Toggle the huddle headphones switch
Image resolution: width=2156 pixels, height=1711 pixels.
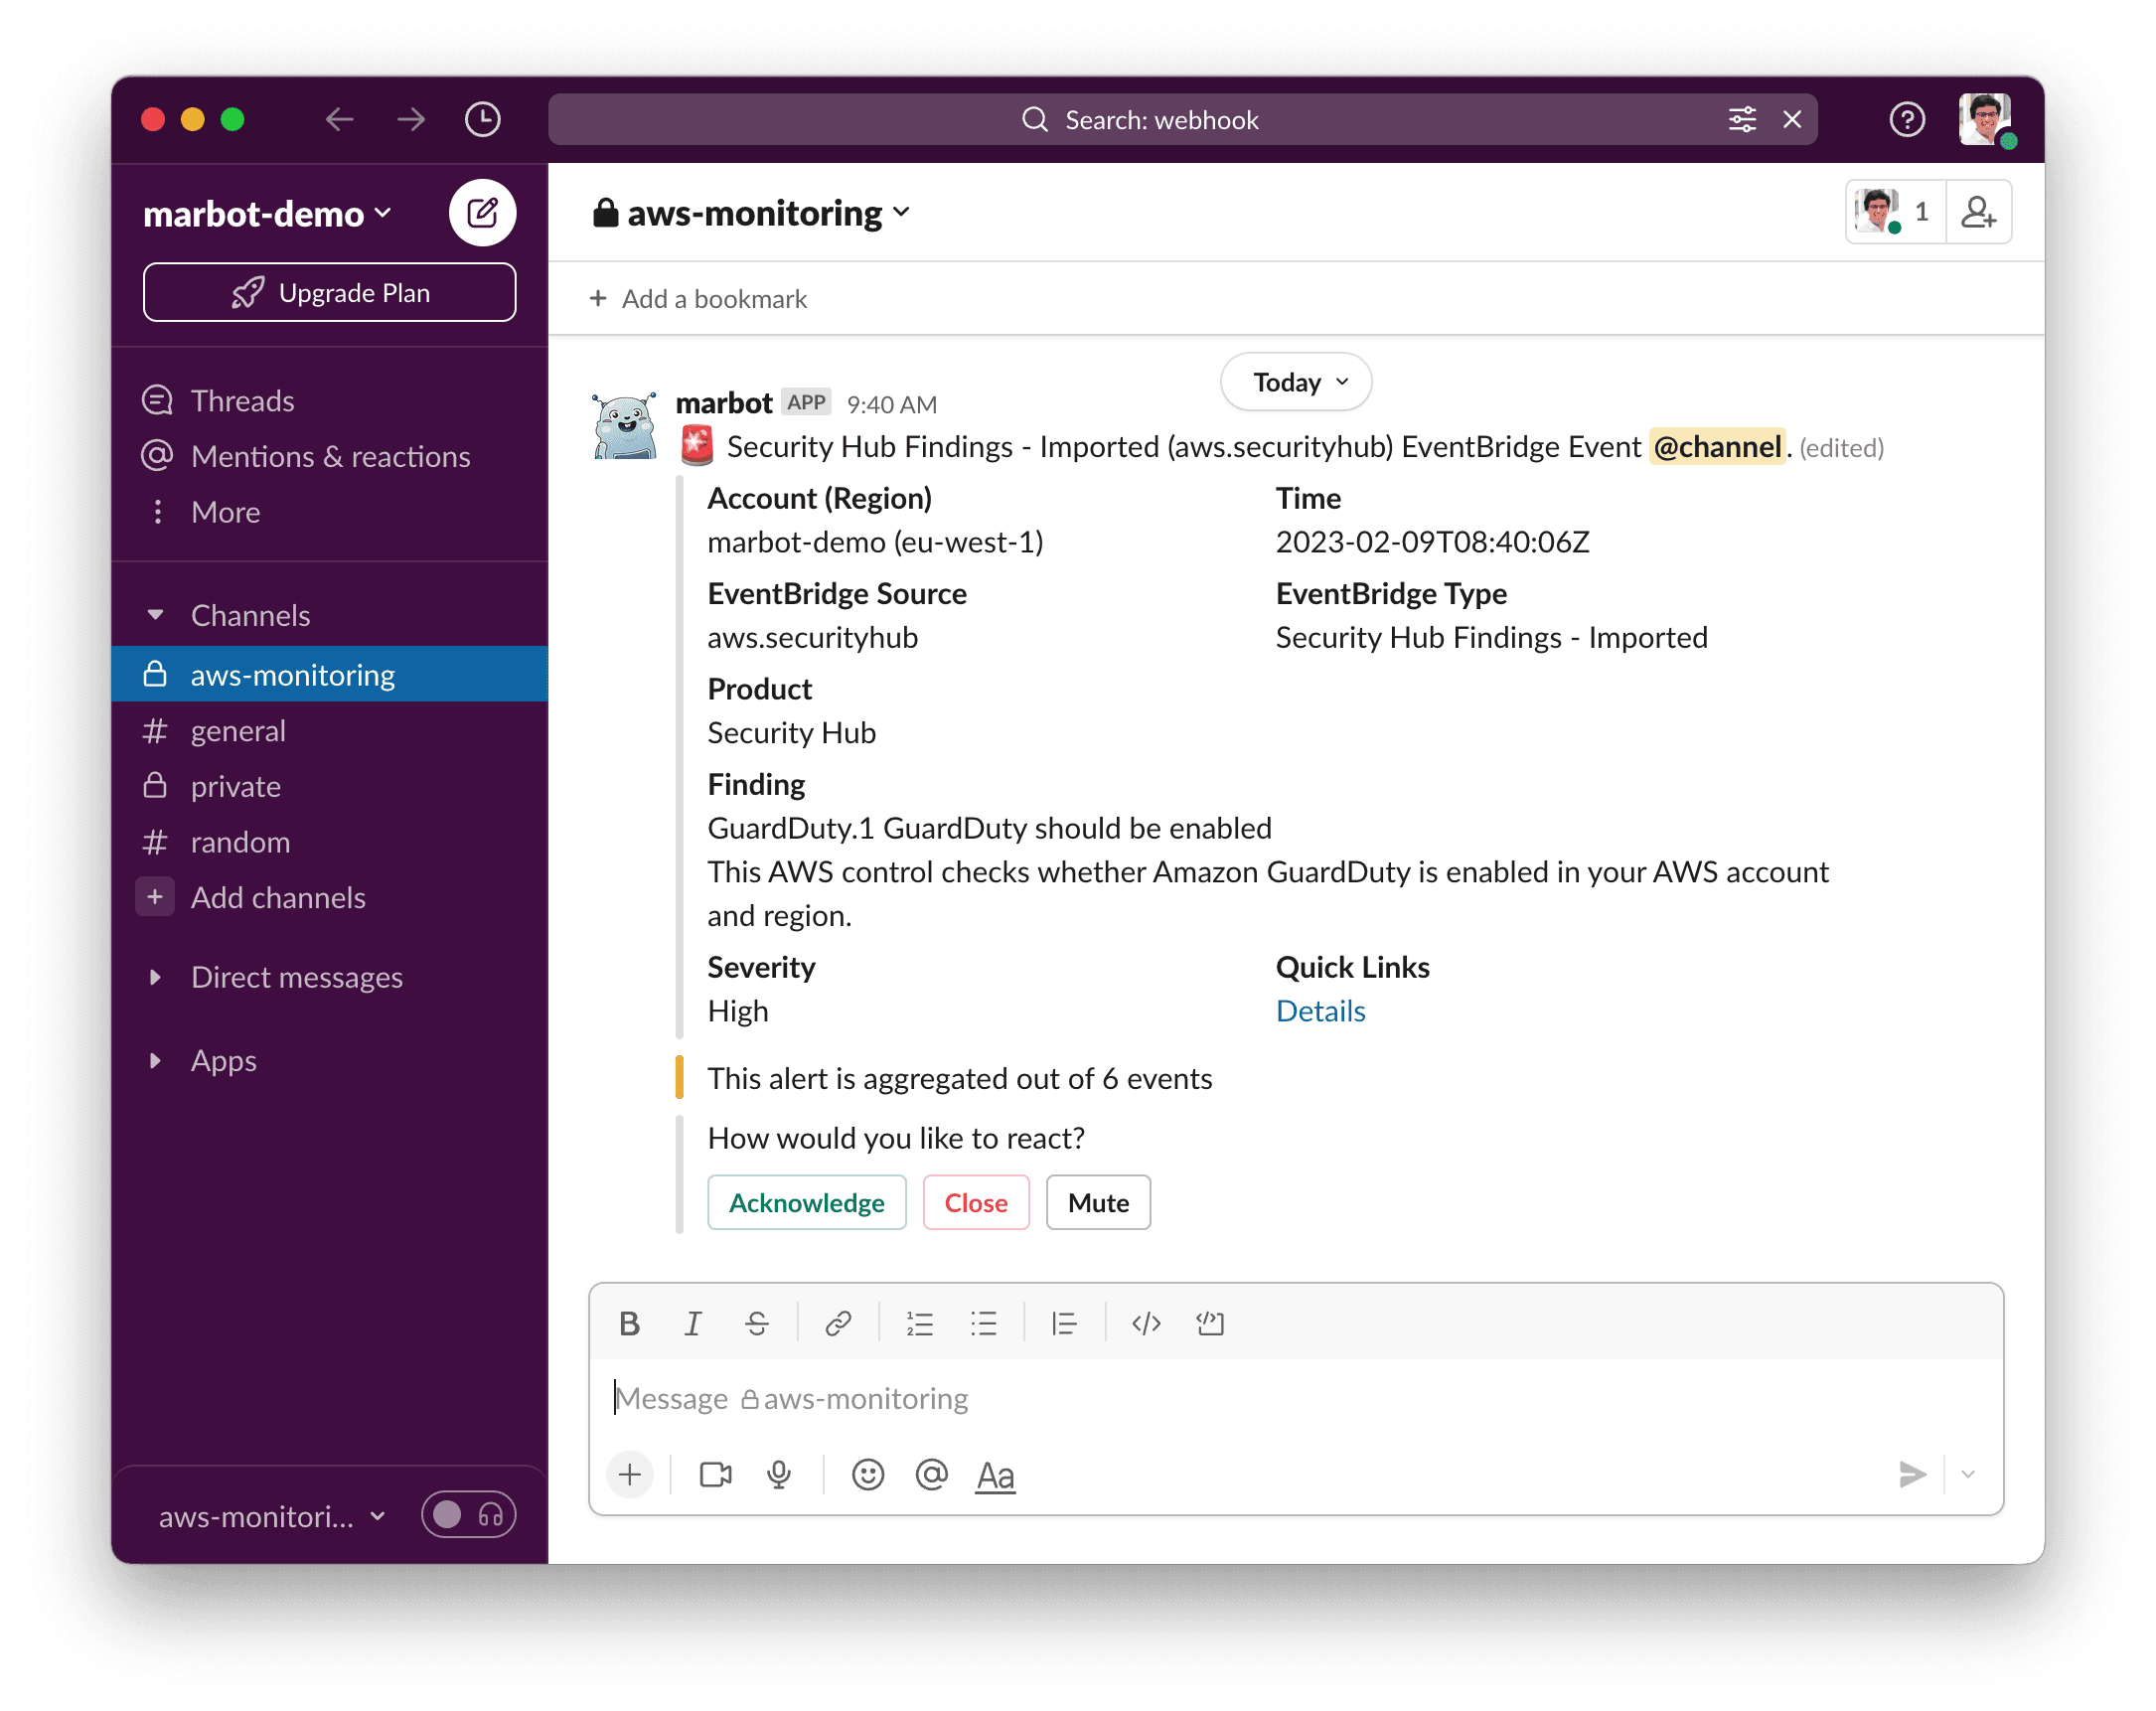coord(468,1514)
